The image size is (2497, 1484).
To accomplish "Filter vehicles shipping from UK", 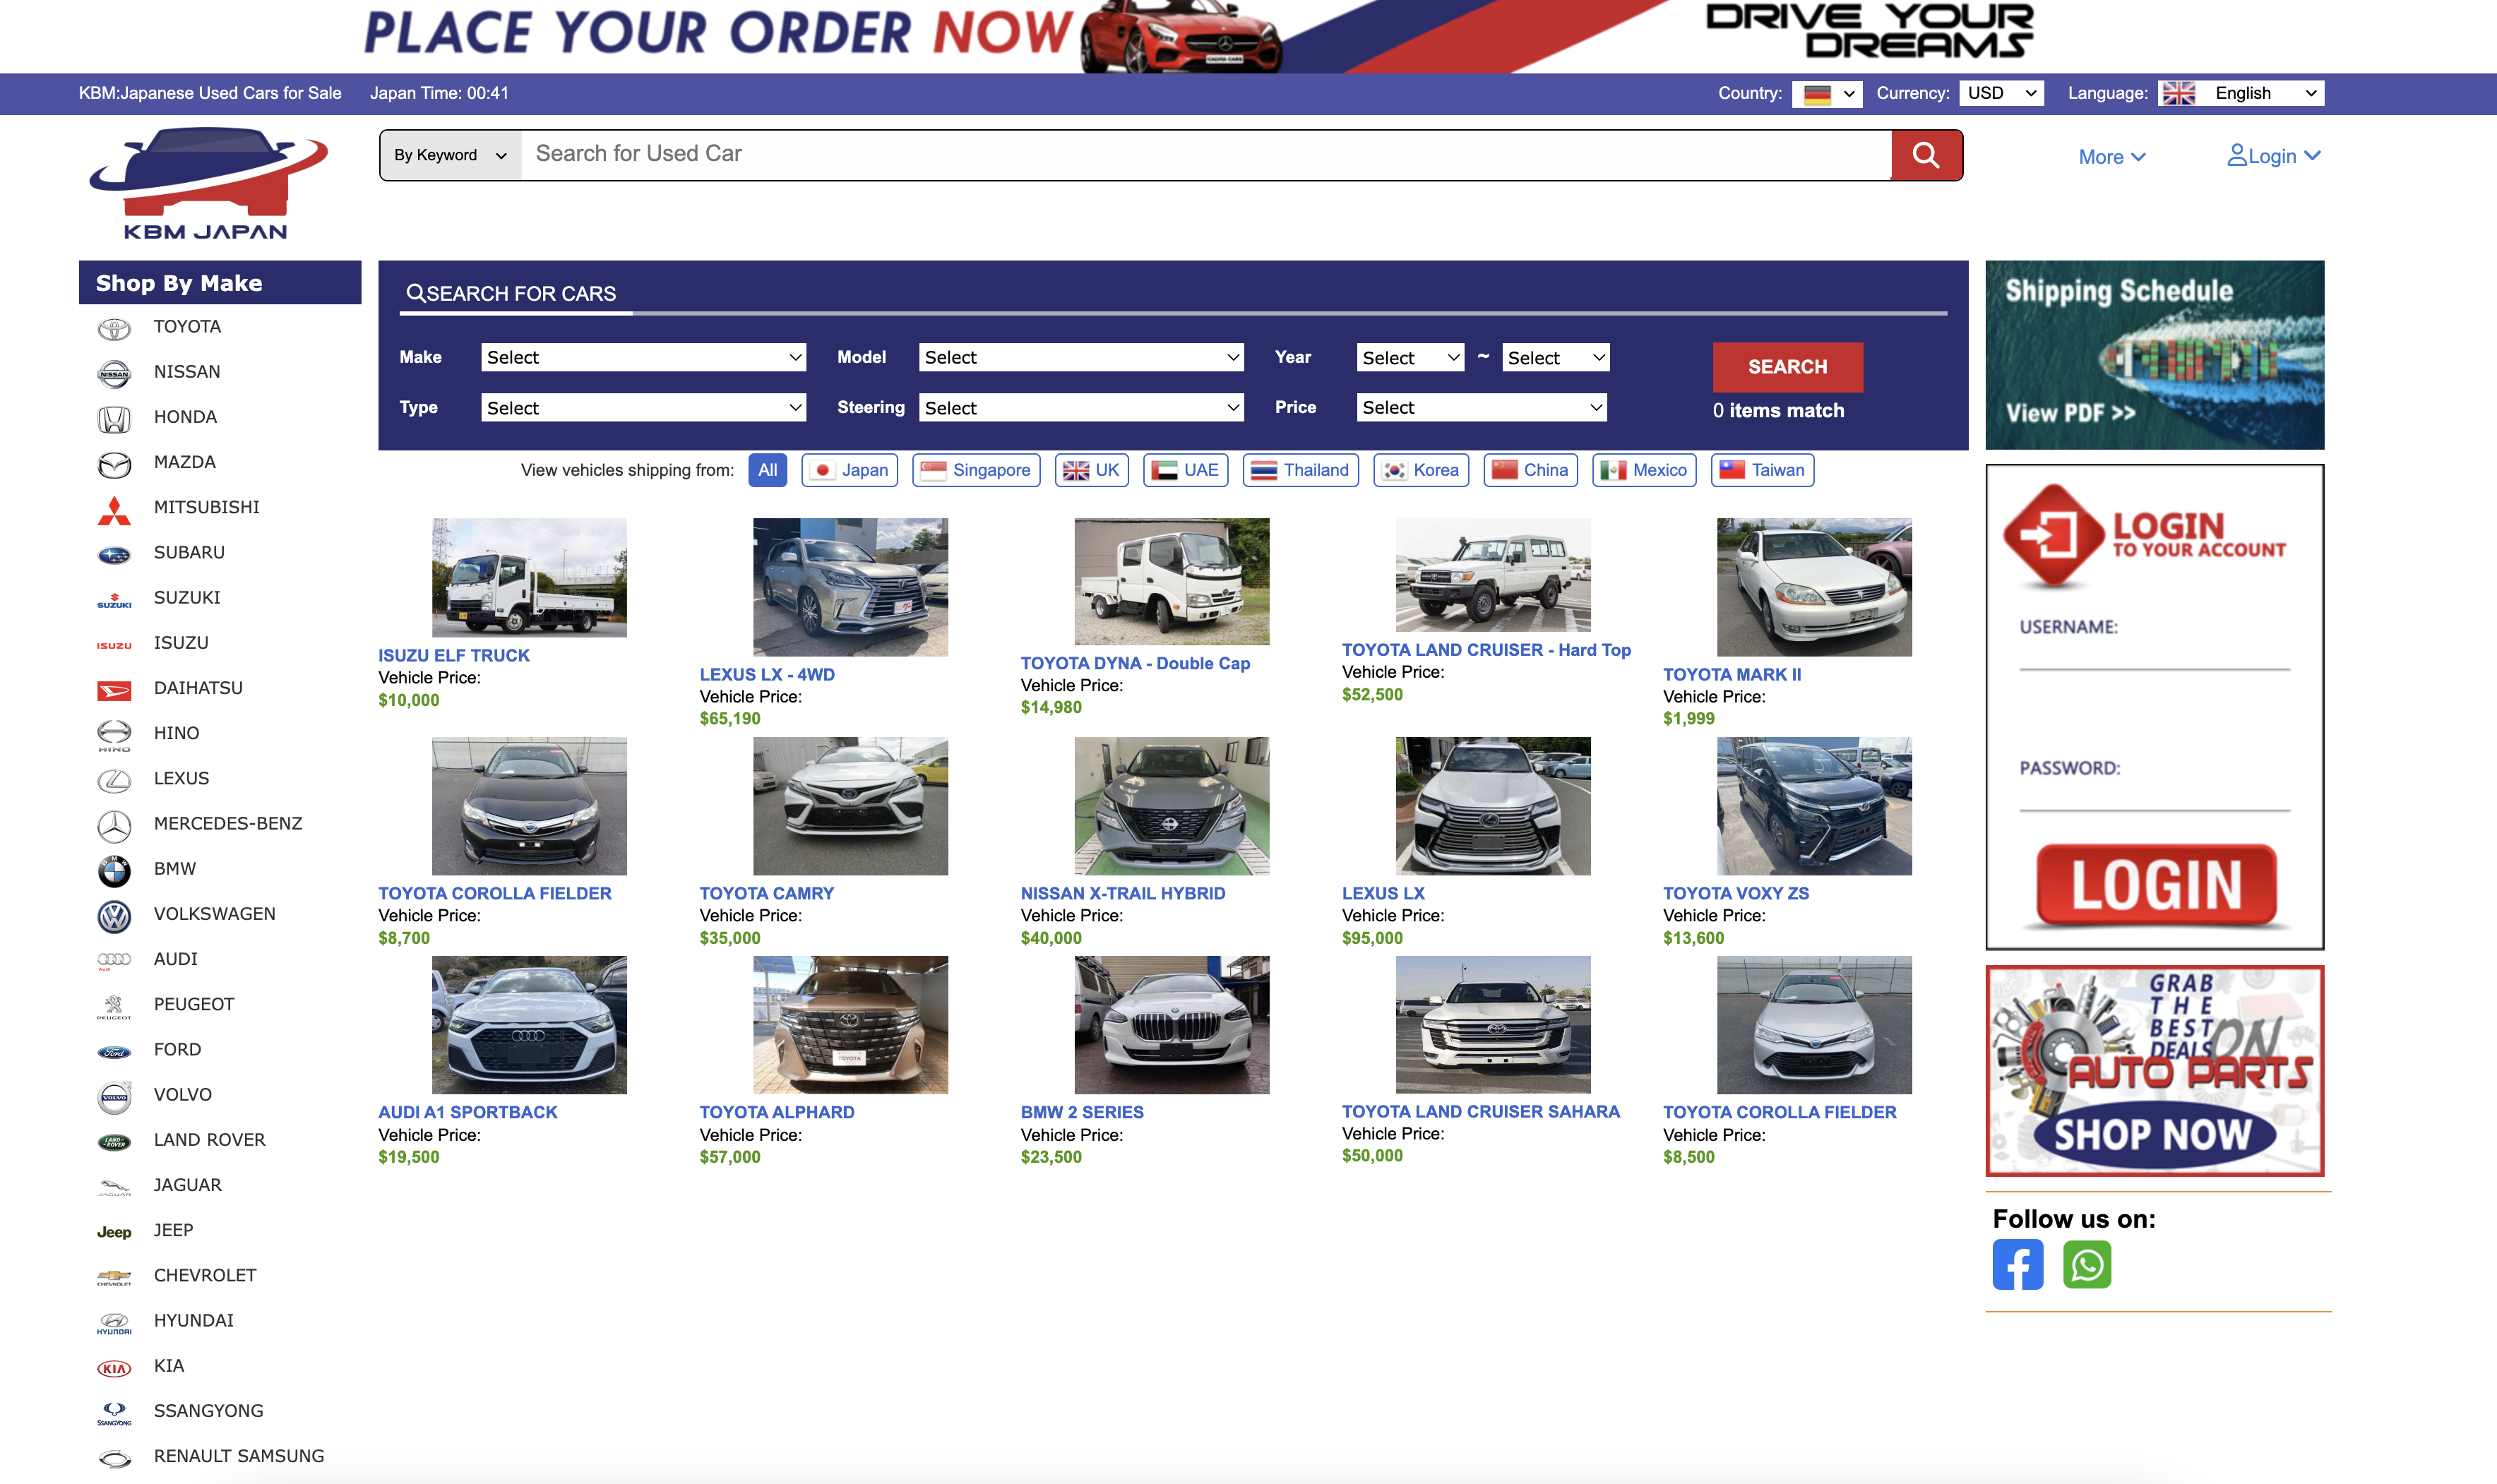I will tap(1091, 470).
